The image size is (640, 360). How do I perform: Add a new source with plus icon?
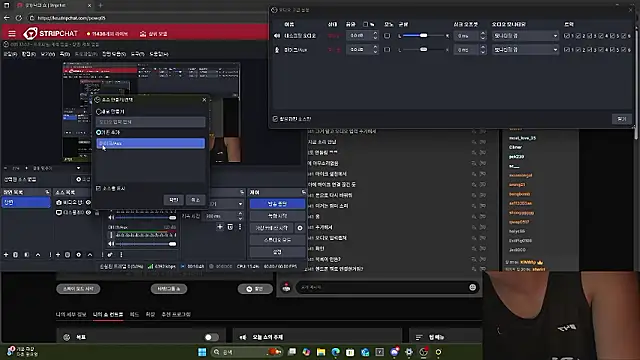[58, 255]
